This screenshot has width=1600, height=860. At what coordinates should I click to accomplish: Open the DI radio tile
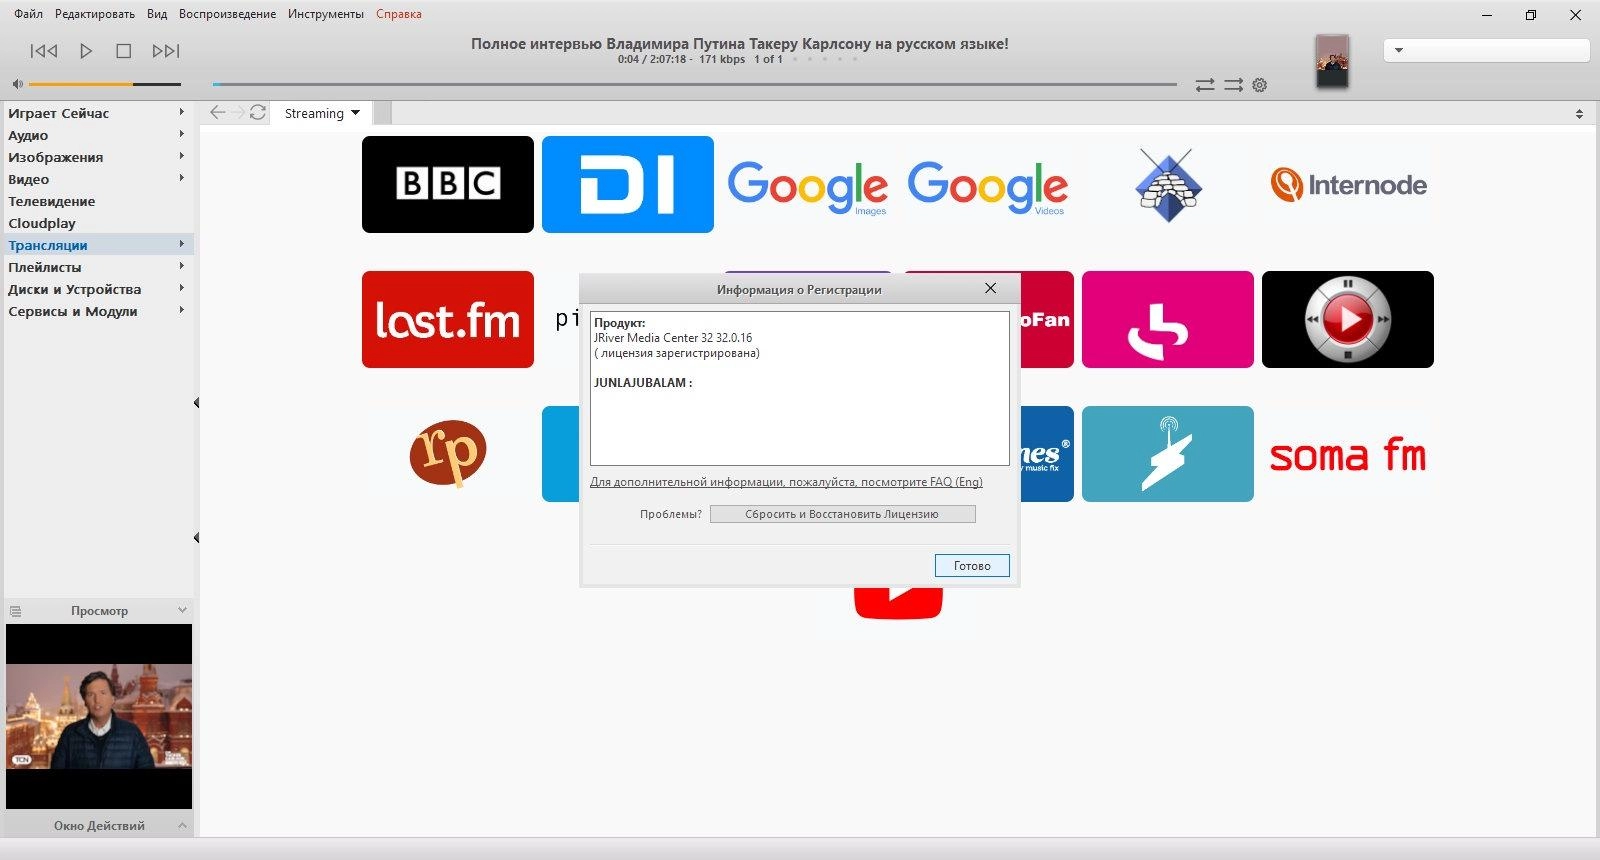point(628,184)
